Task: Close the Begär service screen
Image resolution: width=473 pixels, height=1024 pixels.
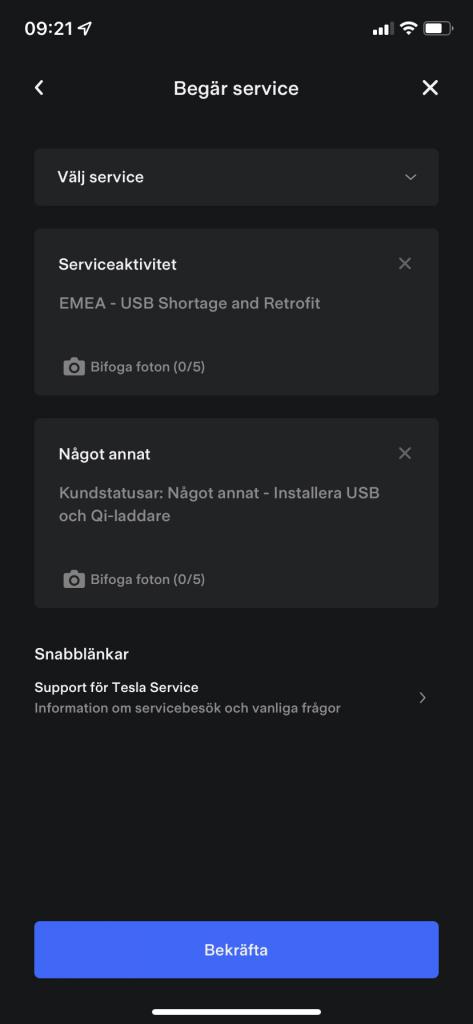Action: click(430, 88)
